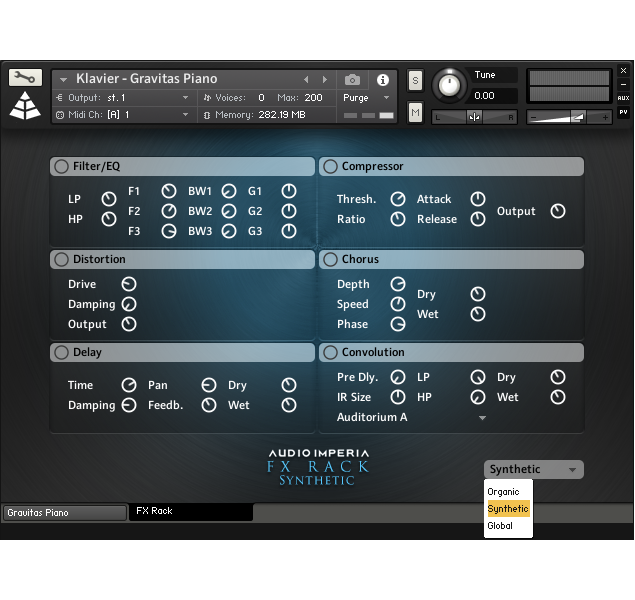635x600 pixels.
Task: Click the F1 frequency knob
Action: (x=168, y=191)
